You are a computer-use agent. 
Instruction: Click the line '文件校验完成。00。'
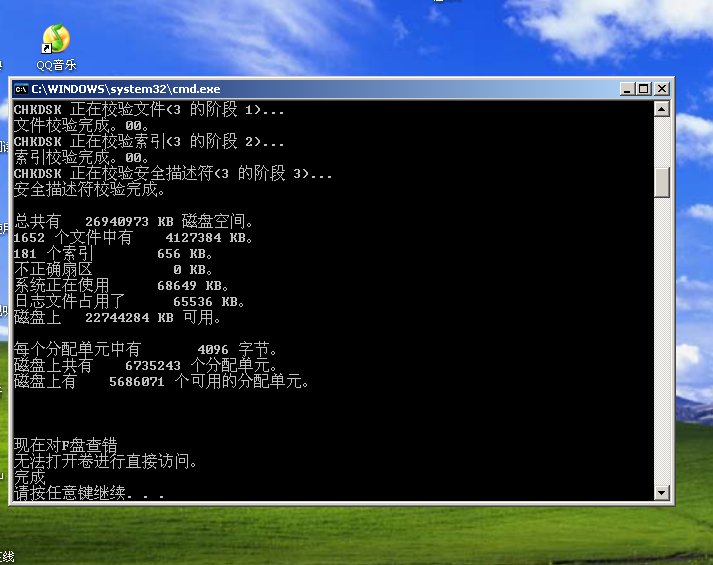pos(81,125)
